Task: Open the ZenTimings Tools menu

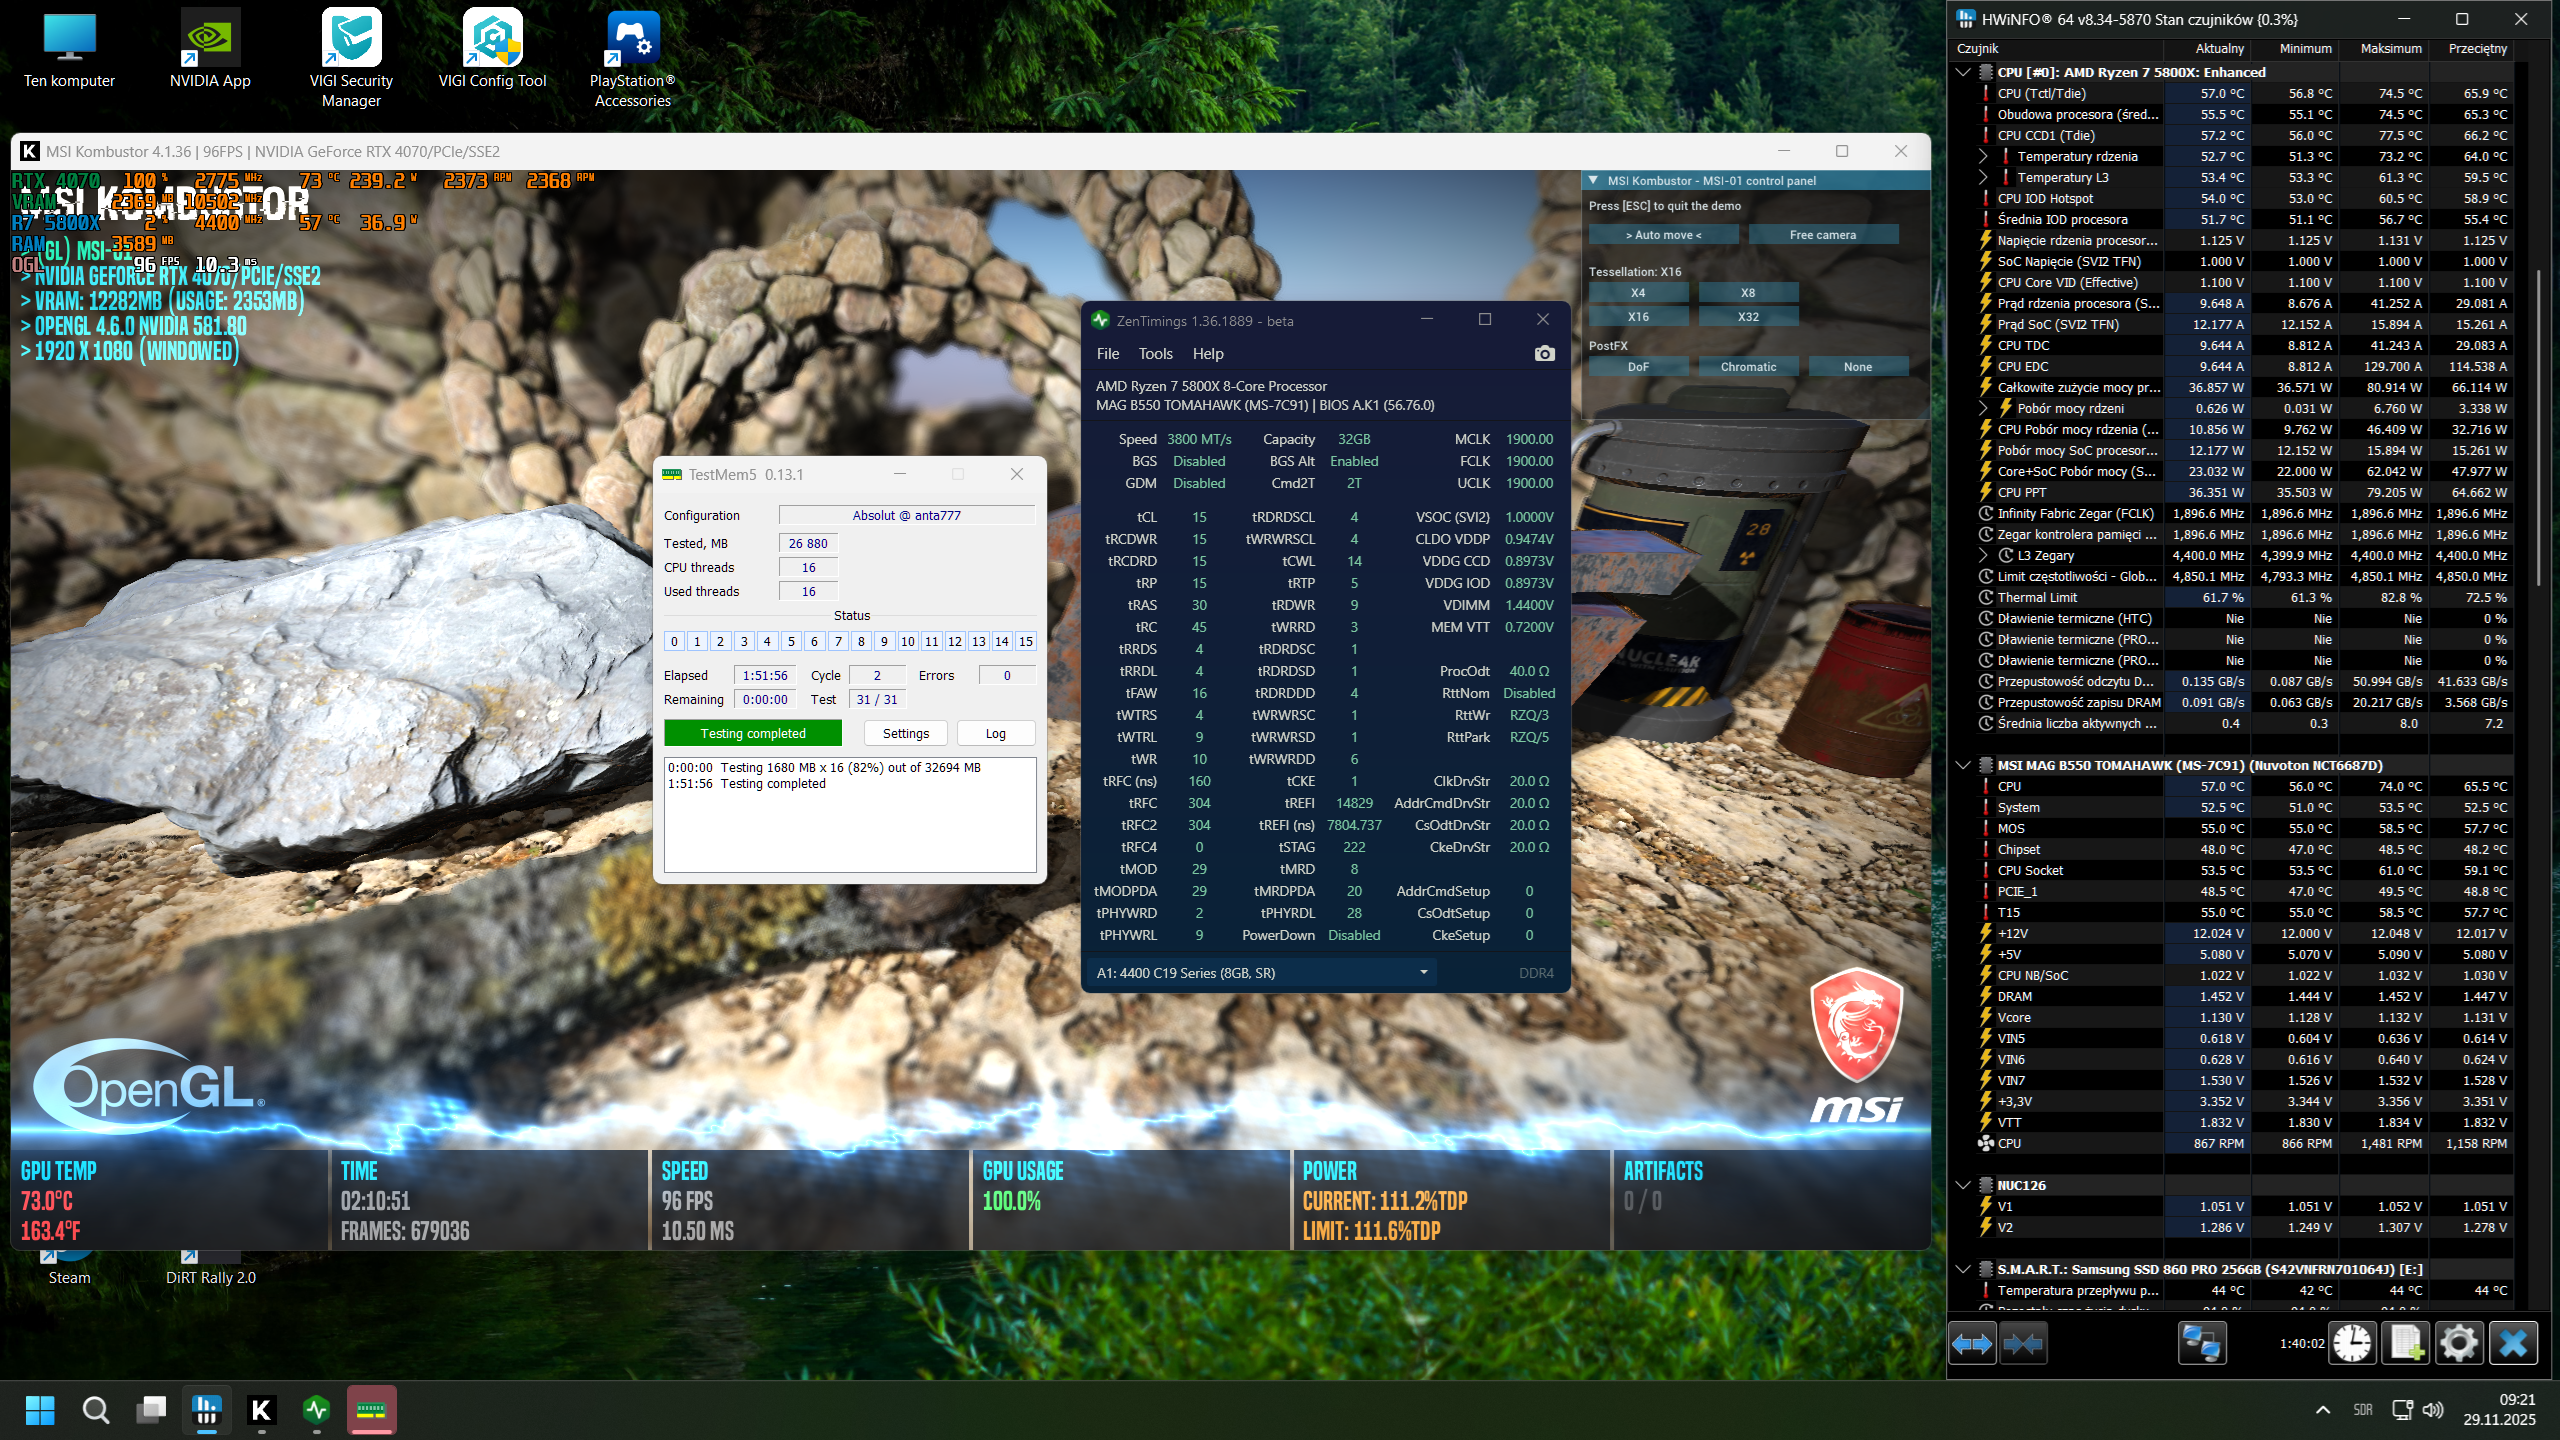Action: pos(1155,354)
